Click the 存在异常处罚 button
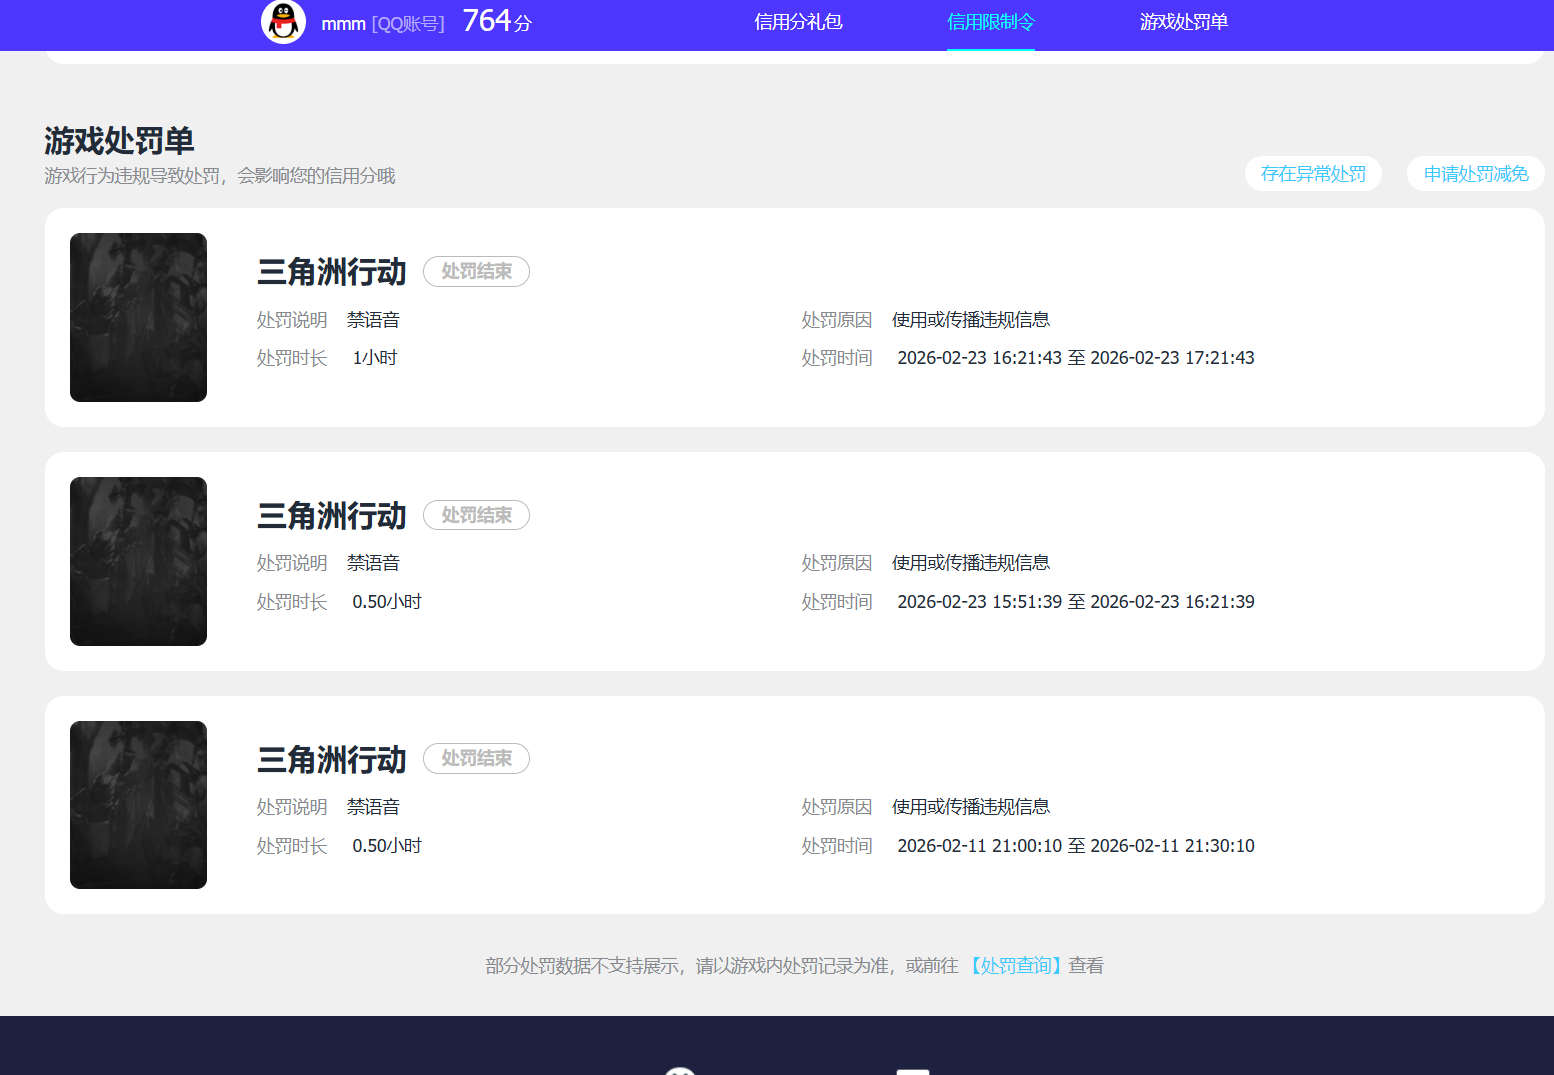 pyautogui.click(x=1313, y=174)
